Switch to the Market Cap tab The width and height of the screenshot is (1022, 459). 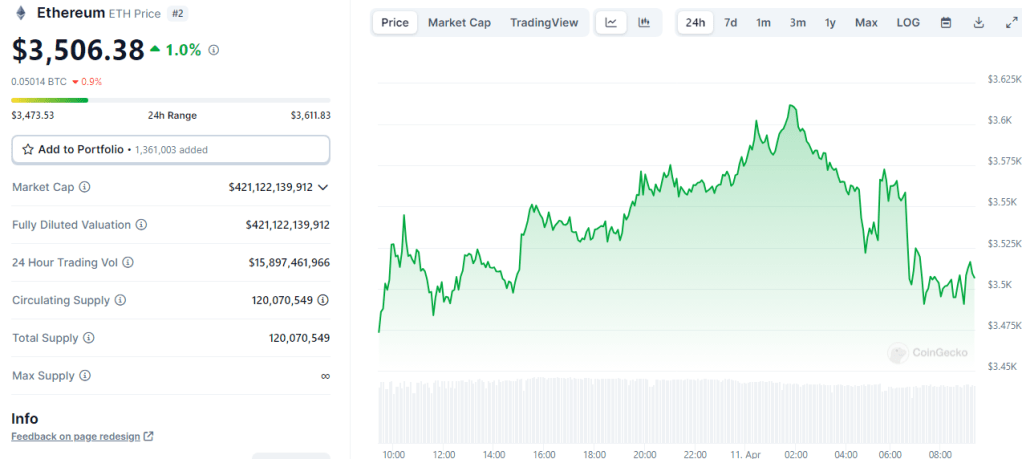point(459,23)
